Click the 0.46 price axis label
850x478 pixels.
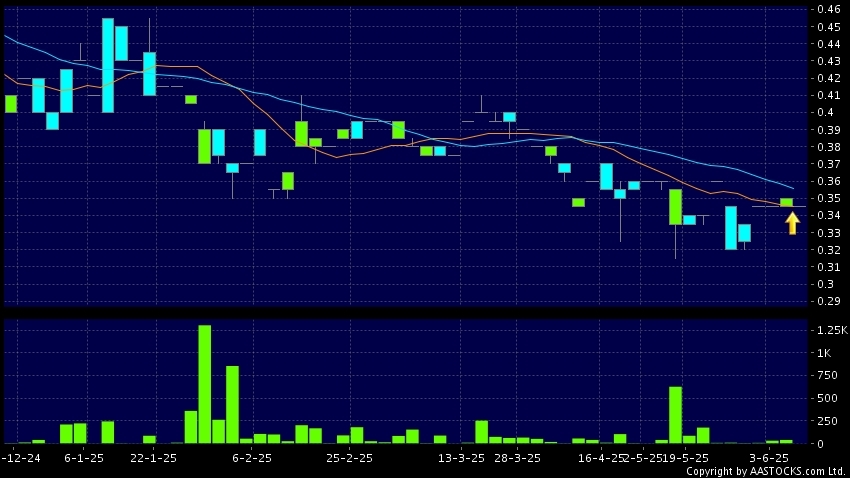[829, 9]
